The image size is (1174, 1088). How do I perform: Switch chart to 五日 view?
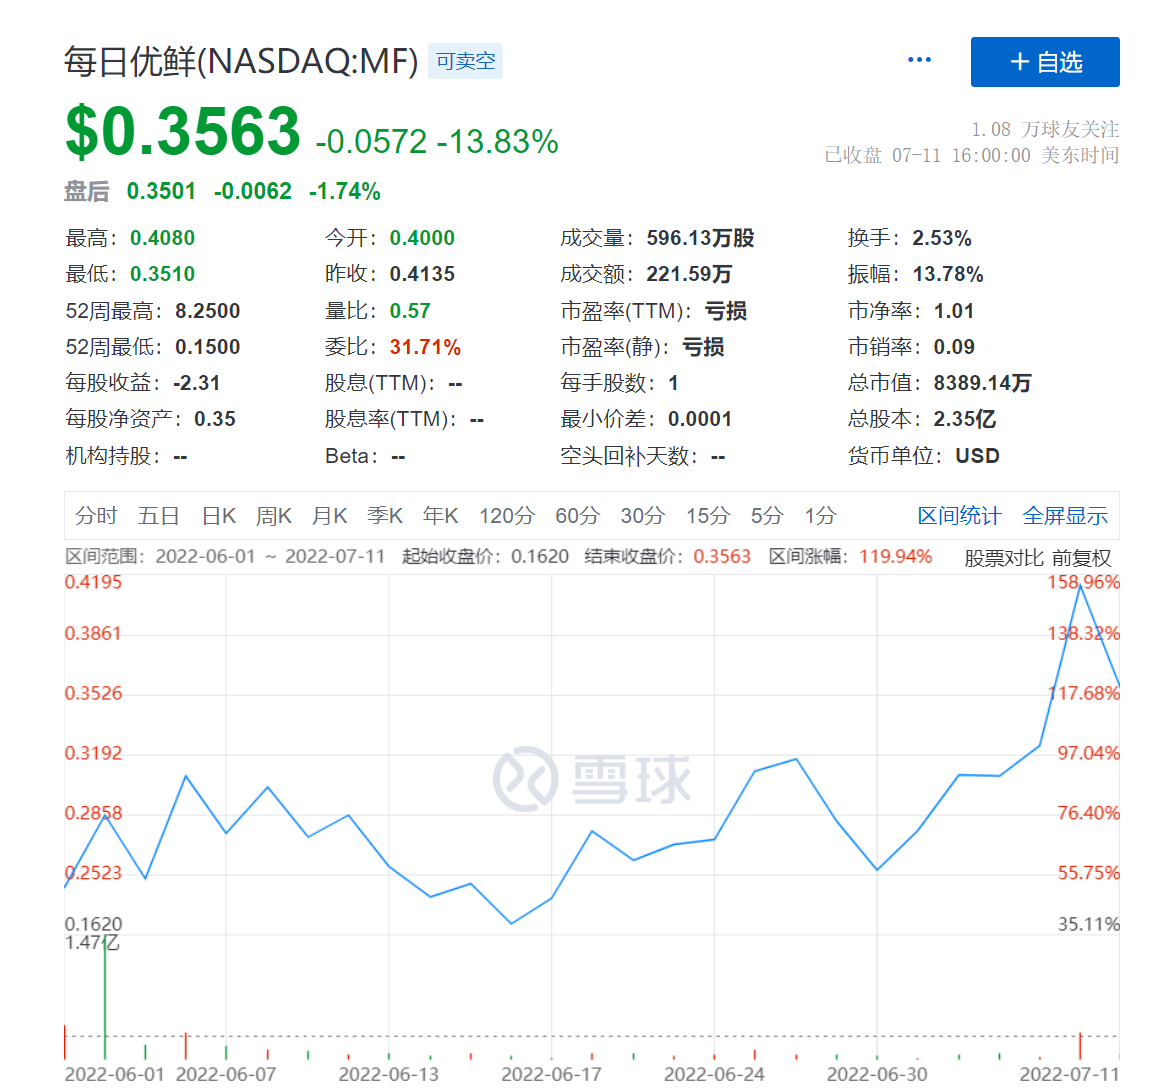[x=159, y=516]
